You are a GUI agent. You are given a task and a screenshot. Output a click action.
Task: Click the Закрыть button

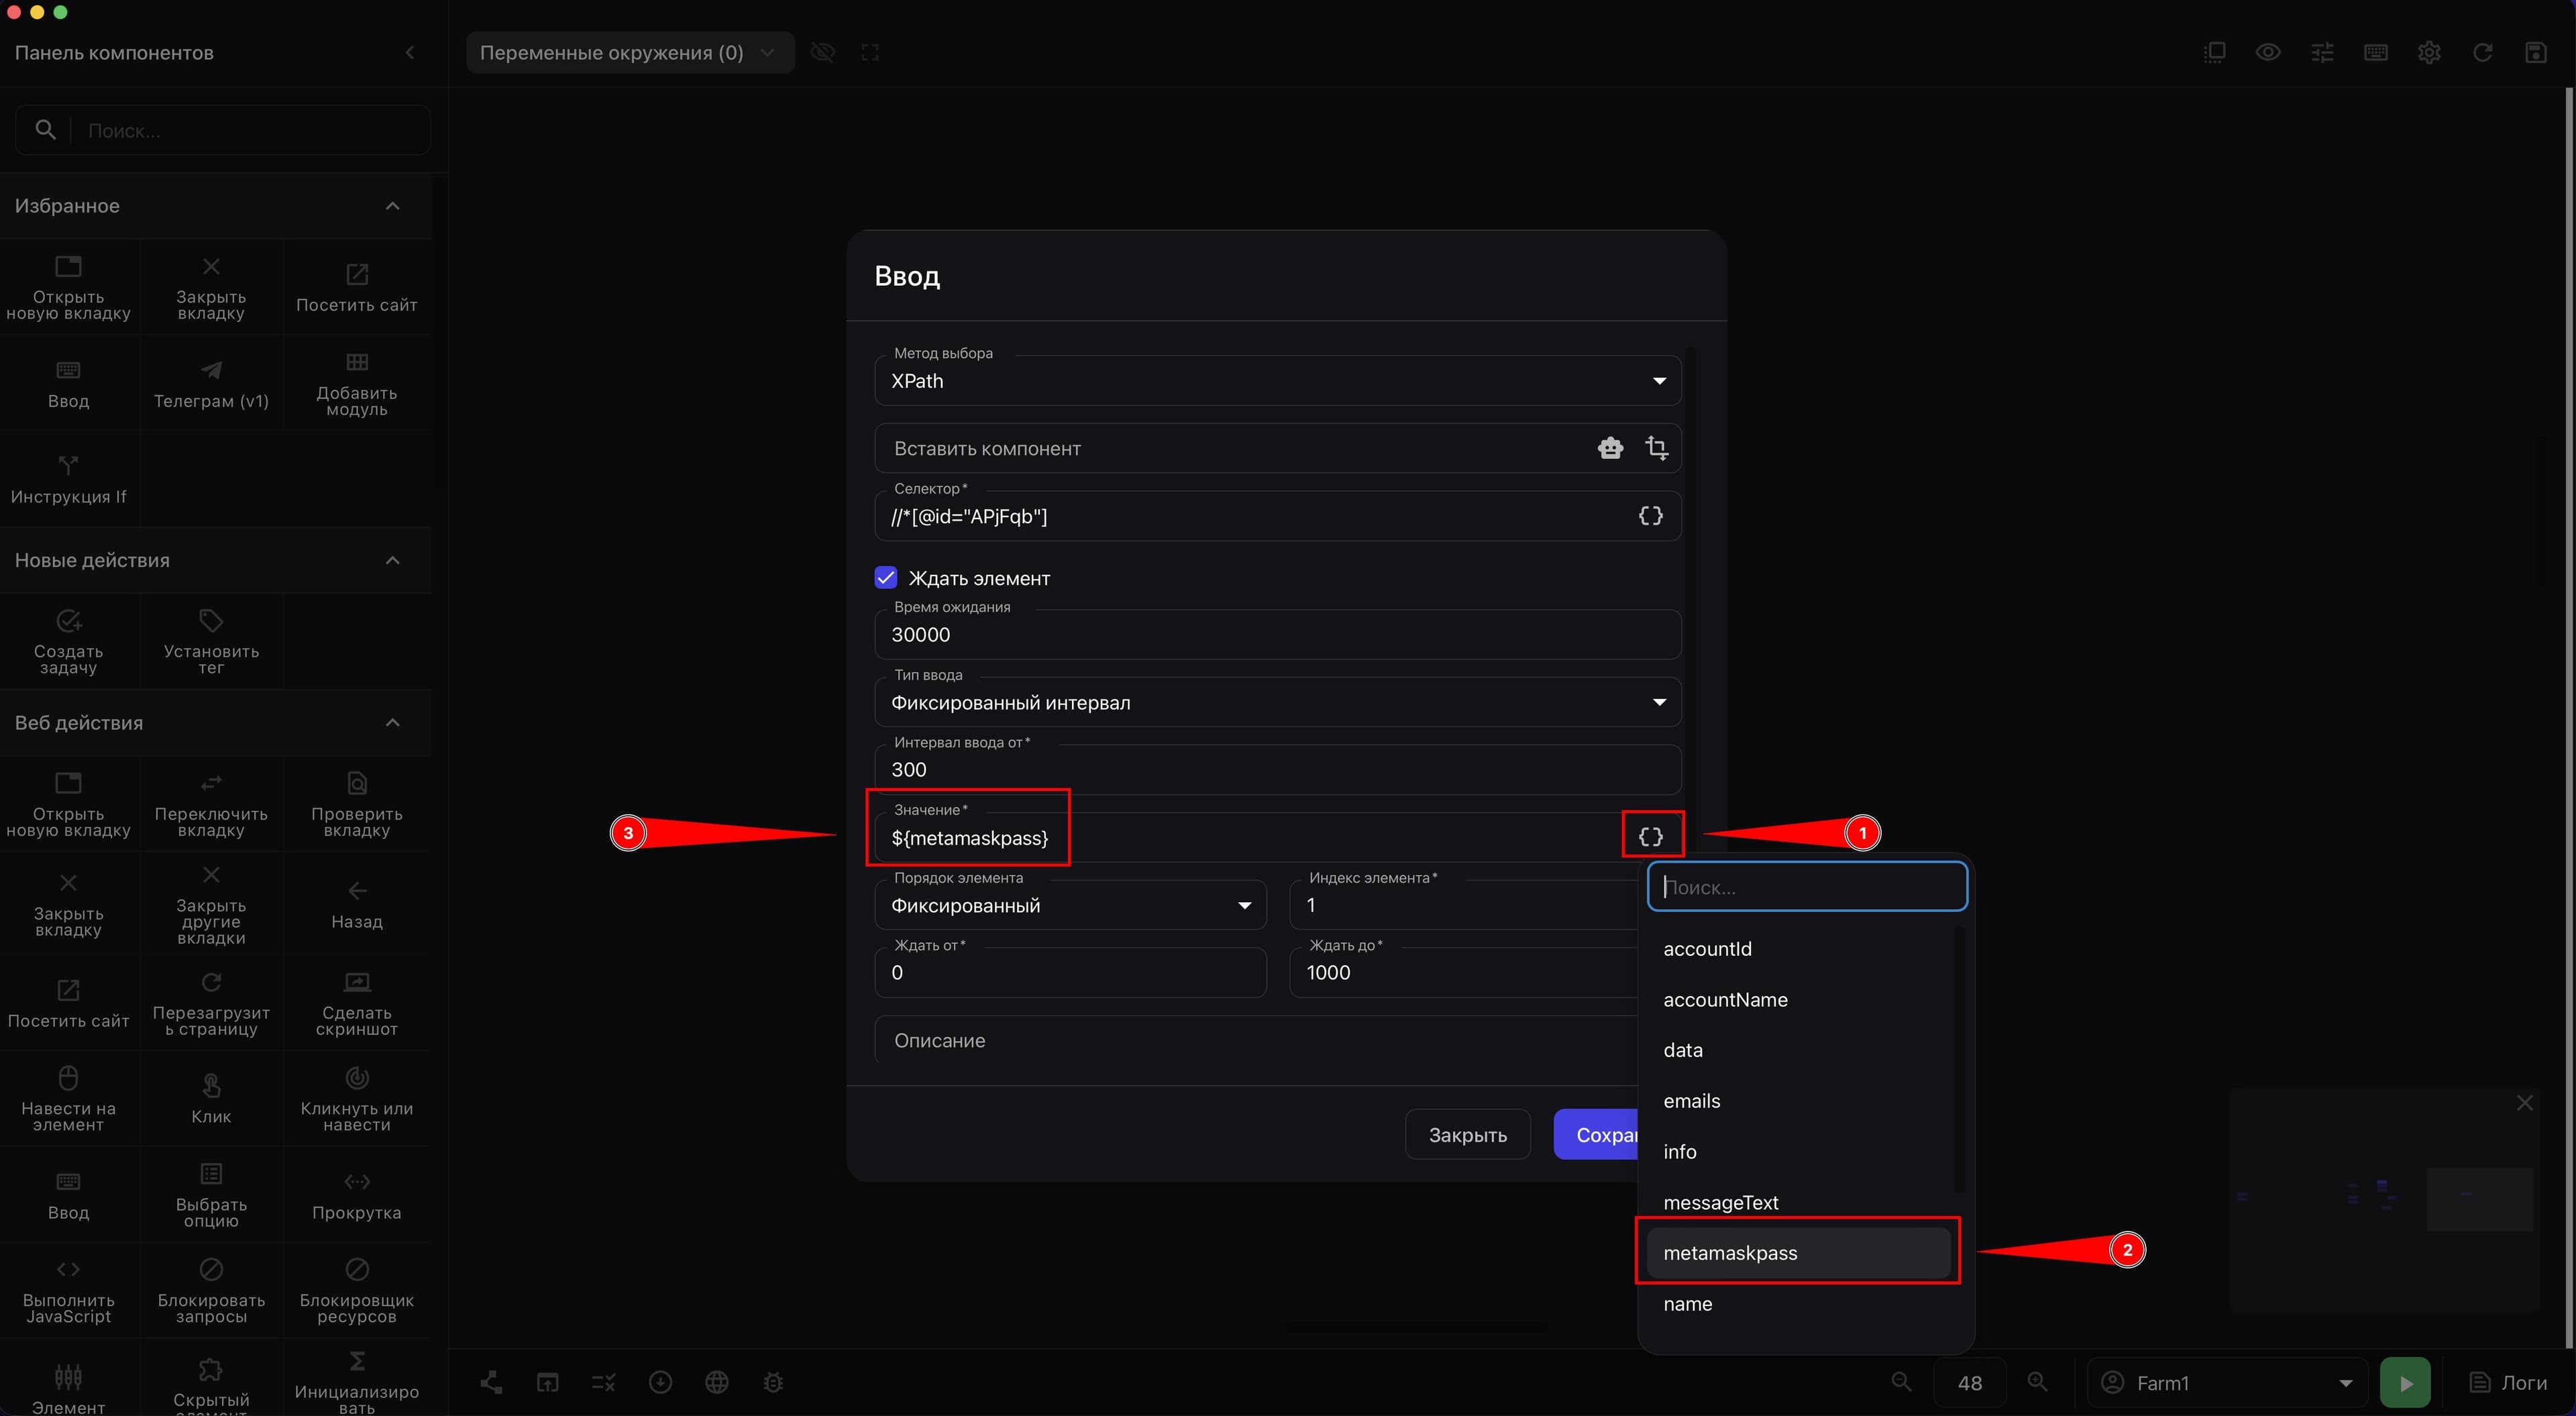1467,1135
